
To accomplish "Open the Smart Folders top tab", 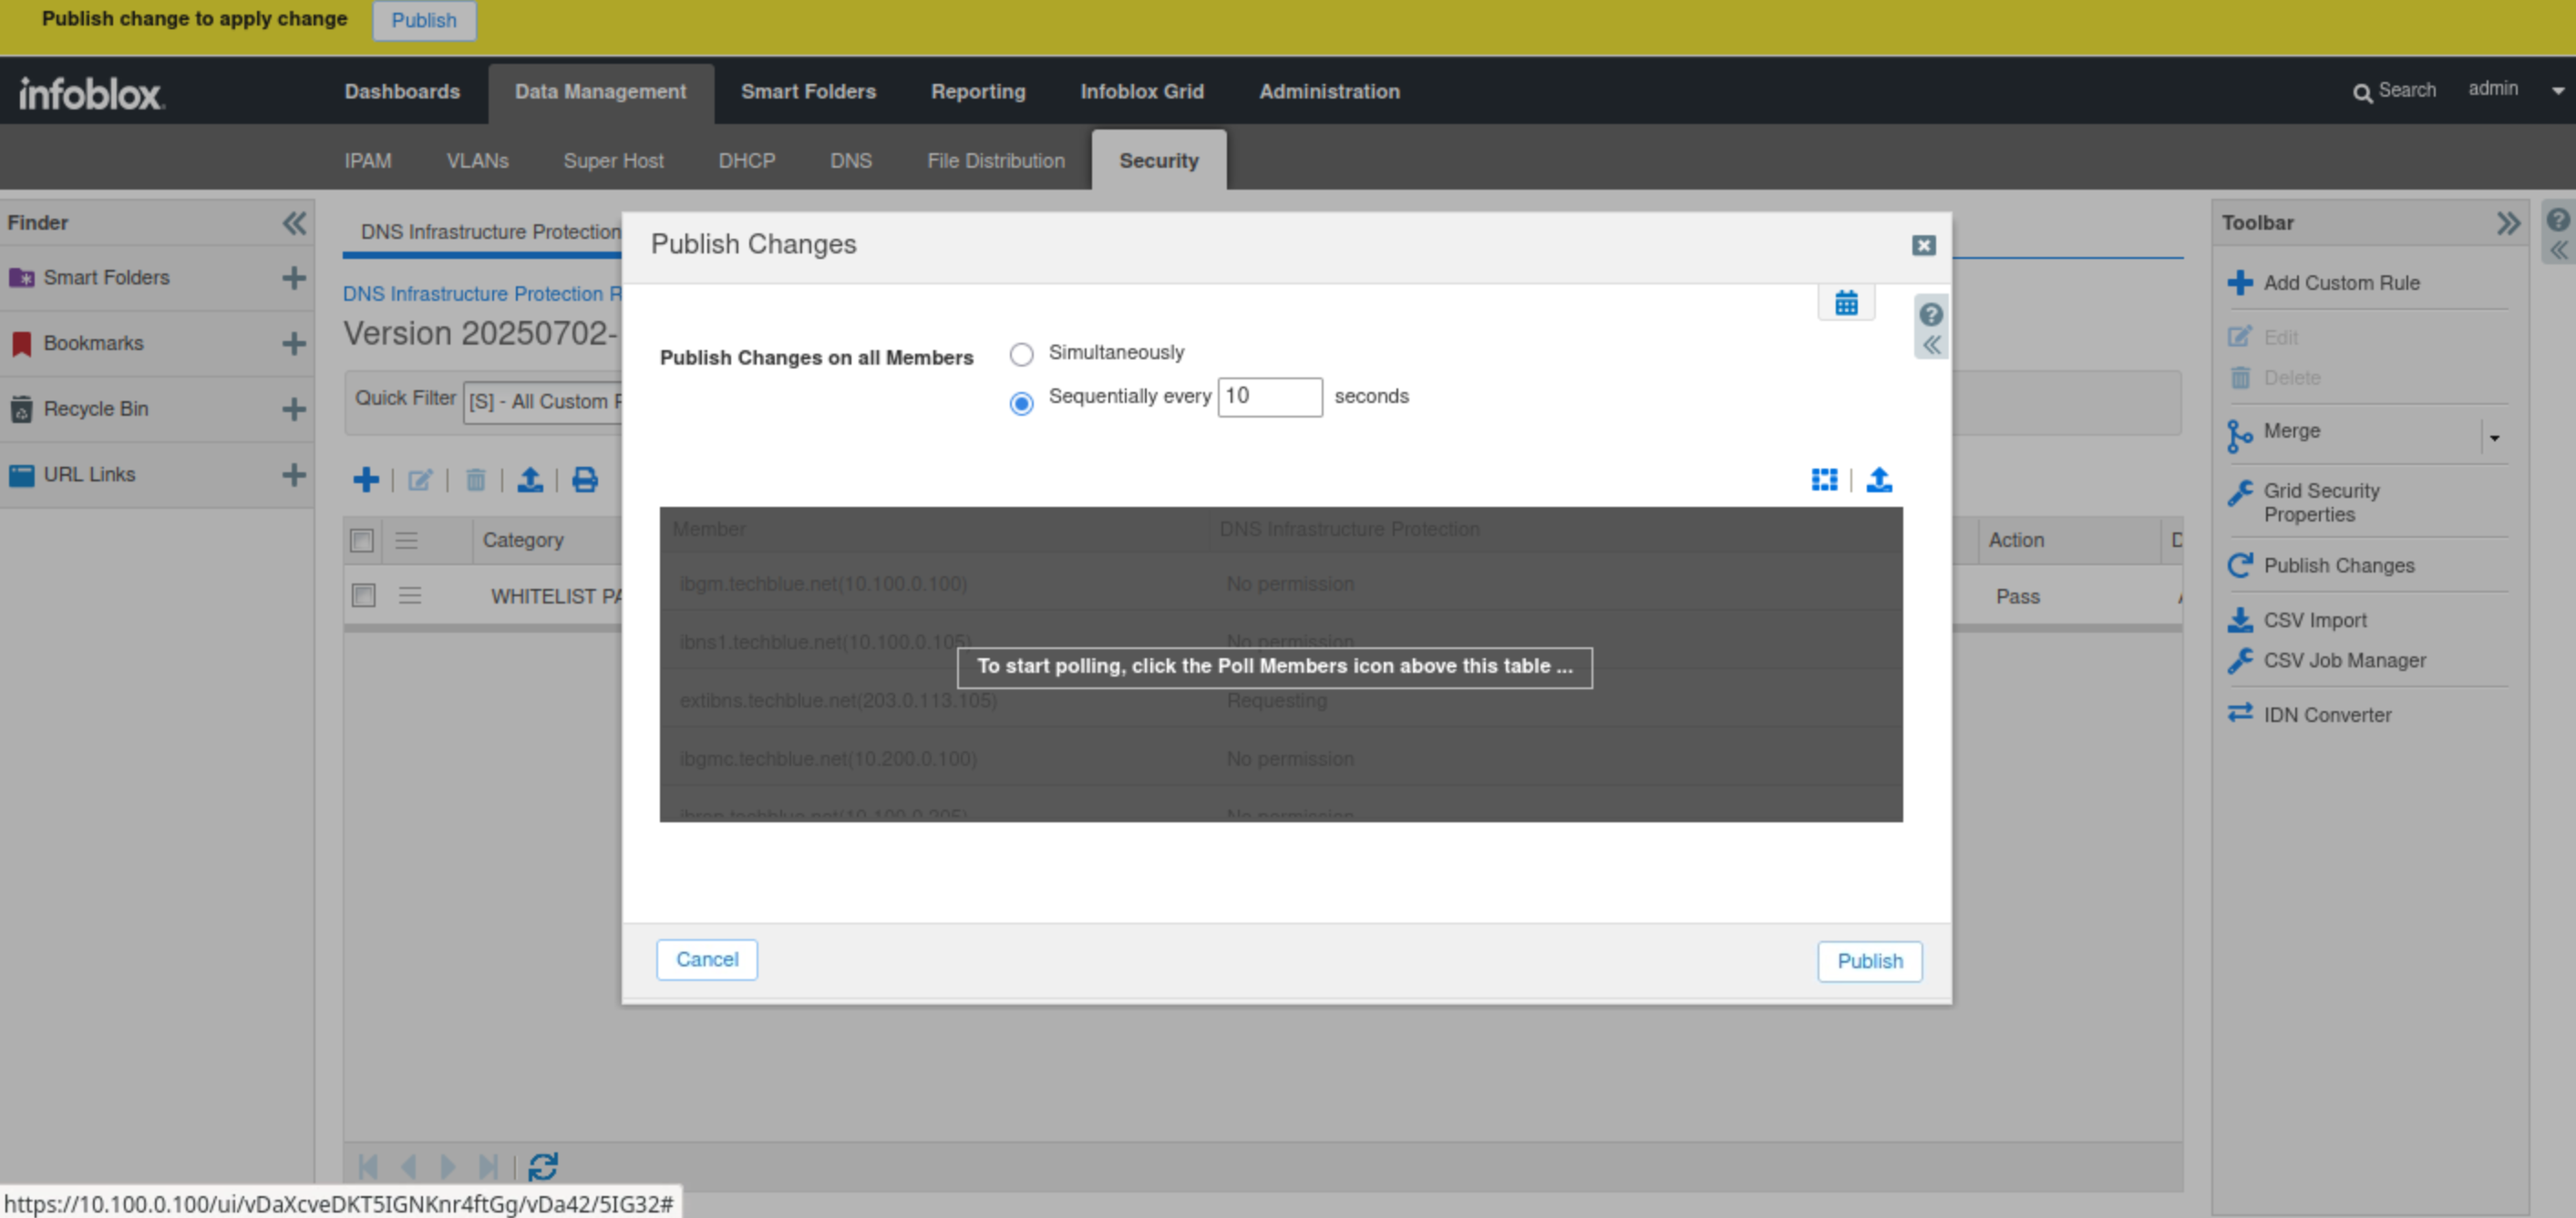I will (x=808, y=92).
